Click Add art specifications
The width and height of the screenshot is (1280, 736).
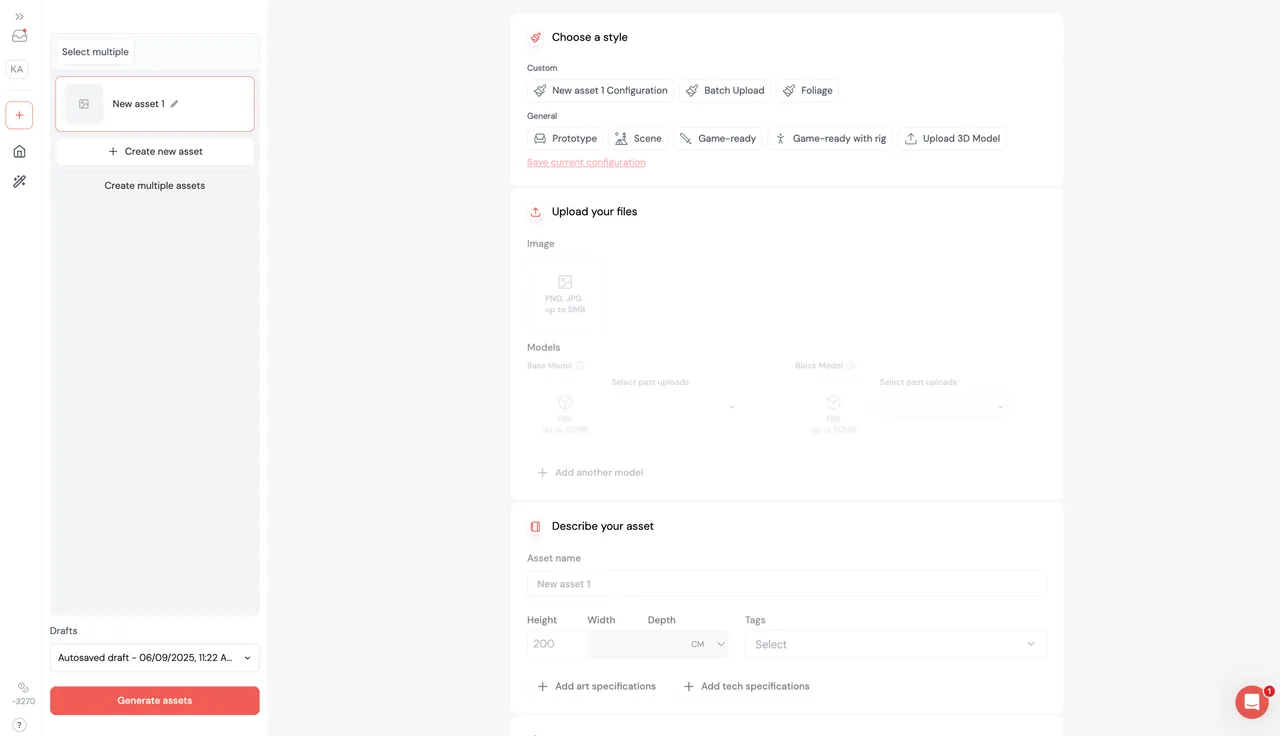click(597, 687)
